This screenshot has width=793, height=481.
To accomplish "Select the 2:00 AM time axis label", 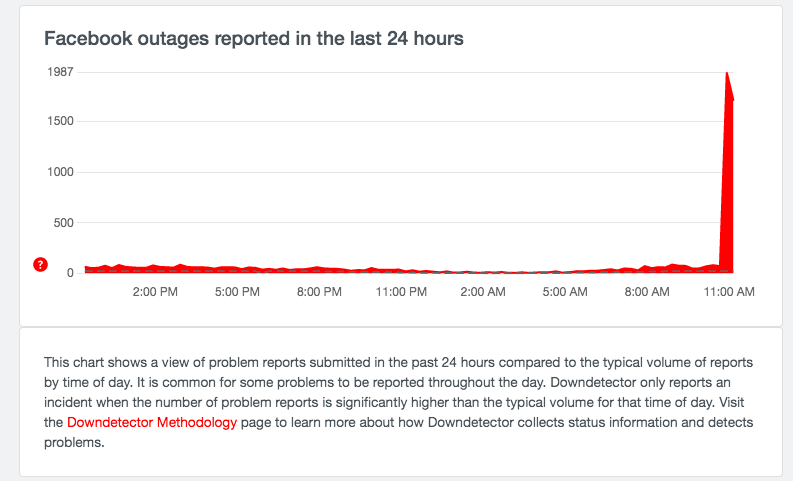I will coord(484,292).
